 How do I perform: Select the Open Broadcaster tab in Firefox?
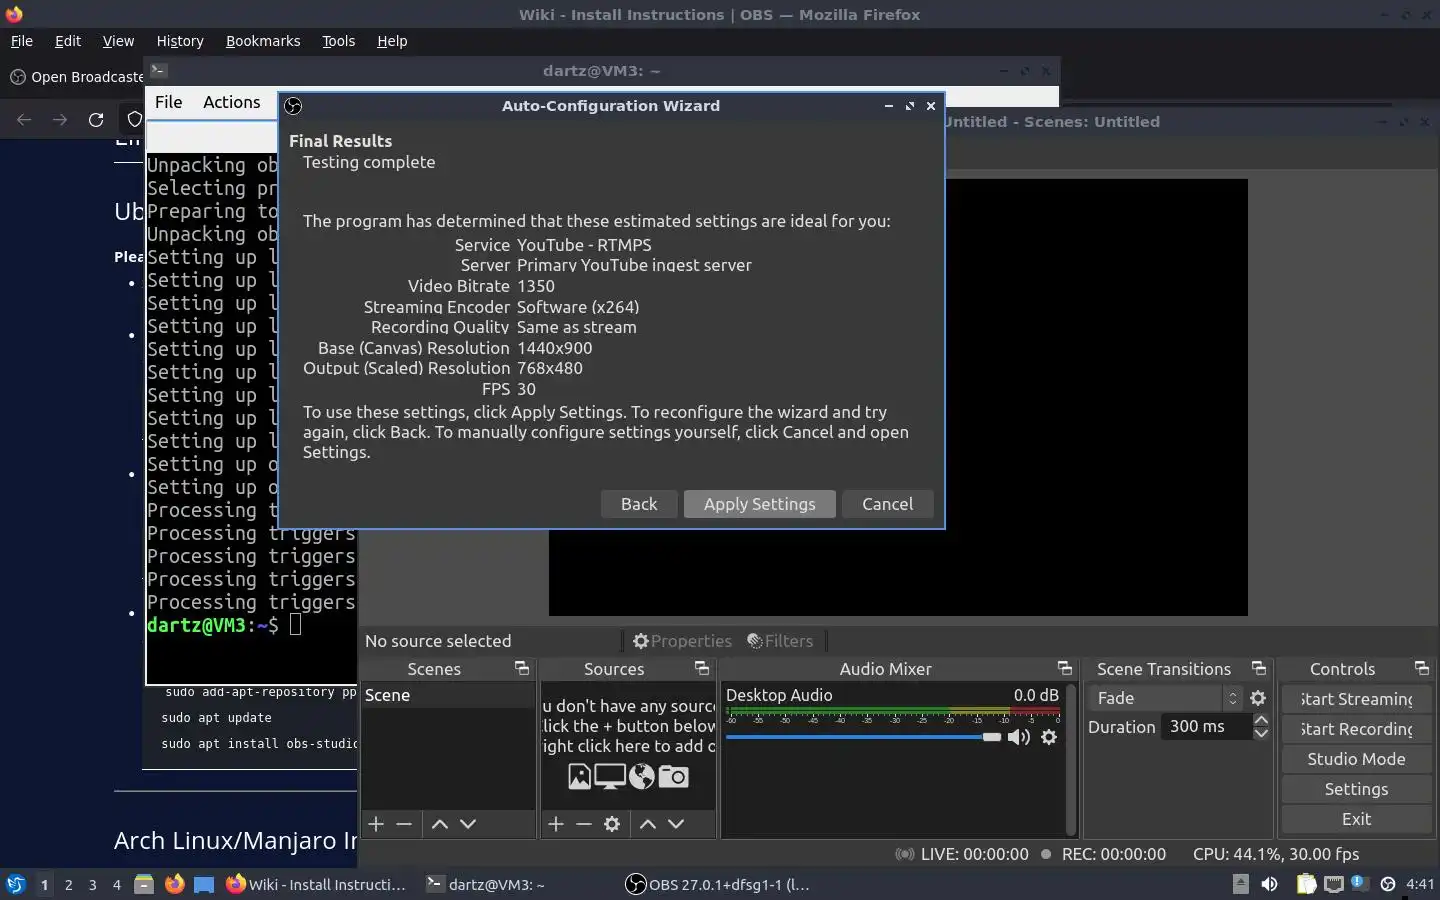[x=76, y=77]
